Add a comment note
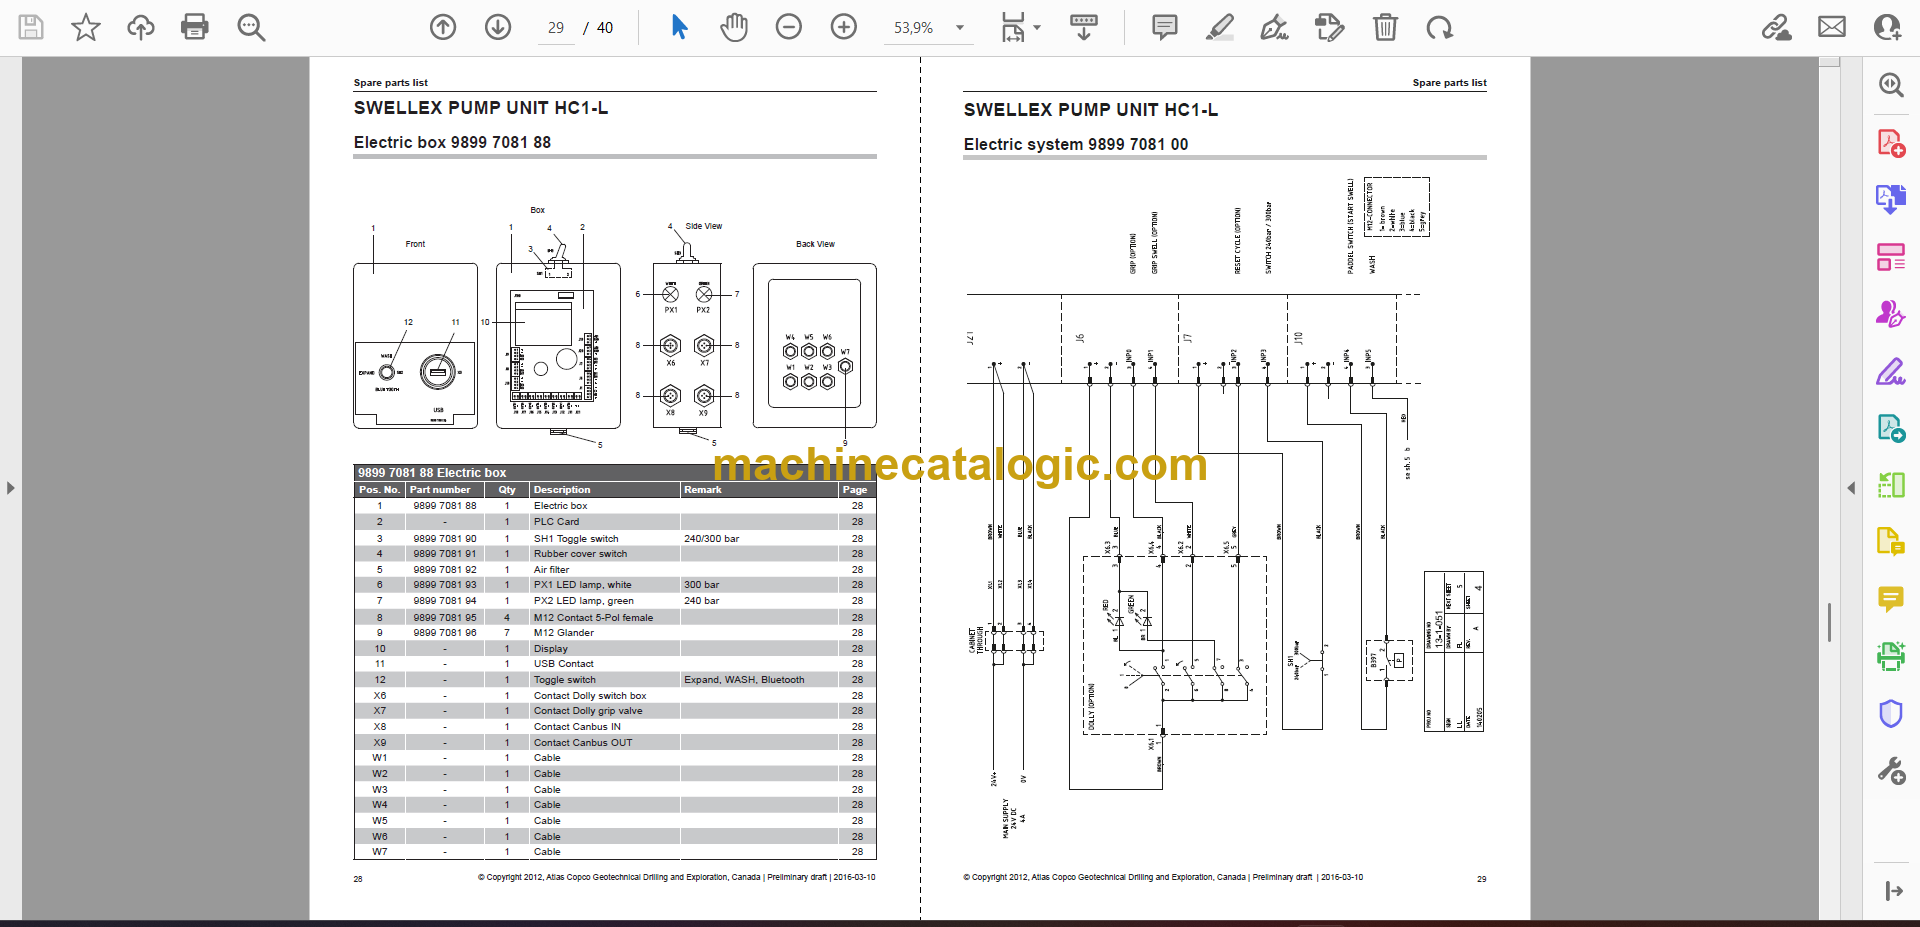This screenshot has height=927, width=1920. tap(1165, 27)
